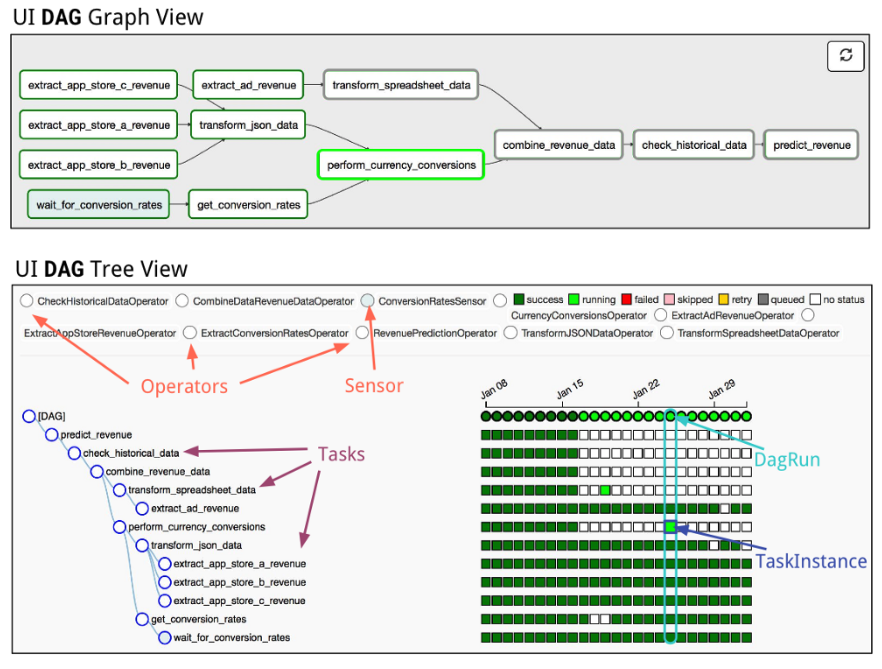Click the refresh button in Graph View
882x669 pixels.
pyautogui.click(x=845, y=56)
